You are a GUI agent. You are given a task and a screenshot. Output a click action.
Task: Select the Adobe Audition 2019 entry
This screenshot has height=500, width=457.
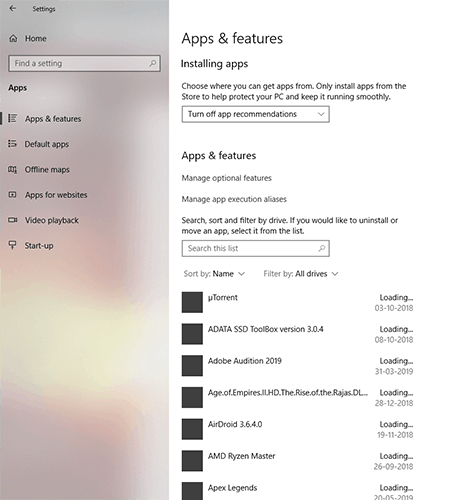[245, 361]
